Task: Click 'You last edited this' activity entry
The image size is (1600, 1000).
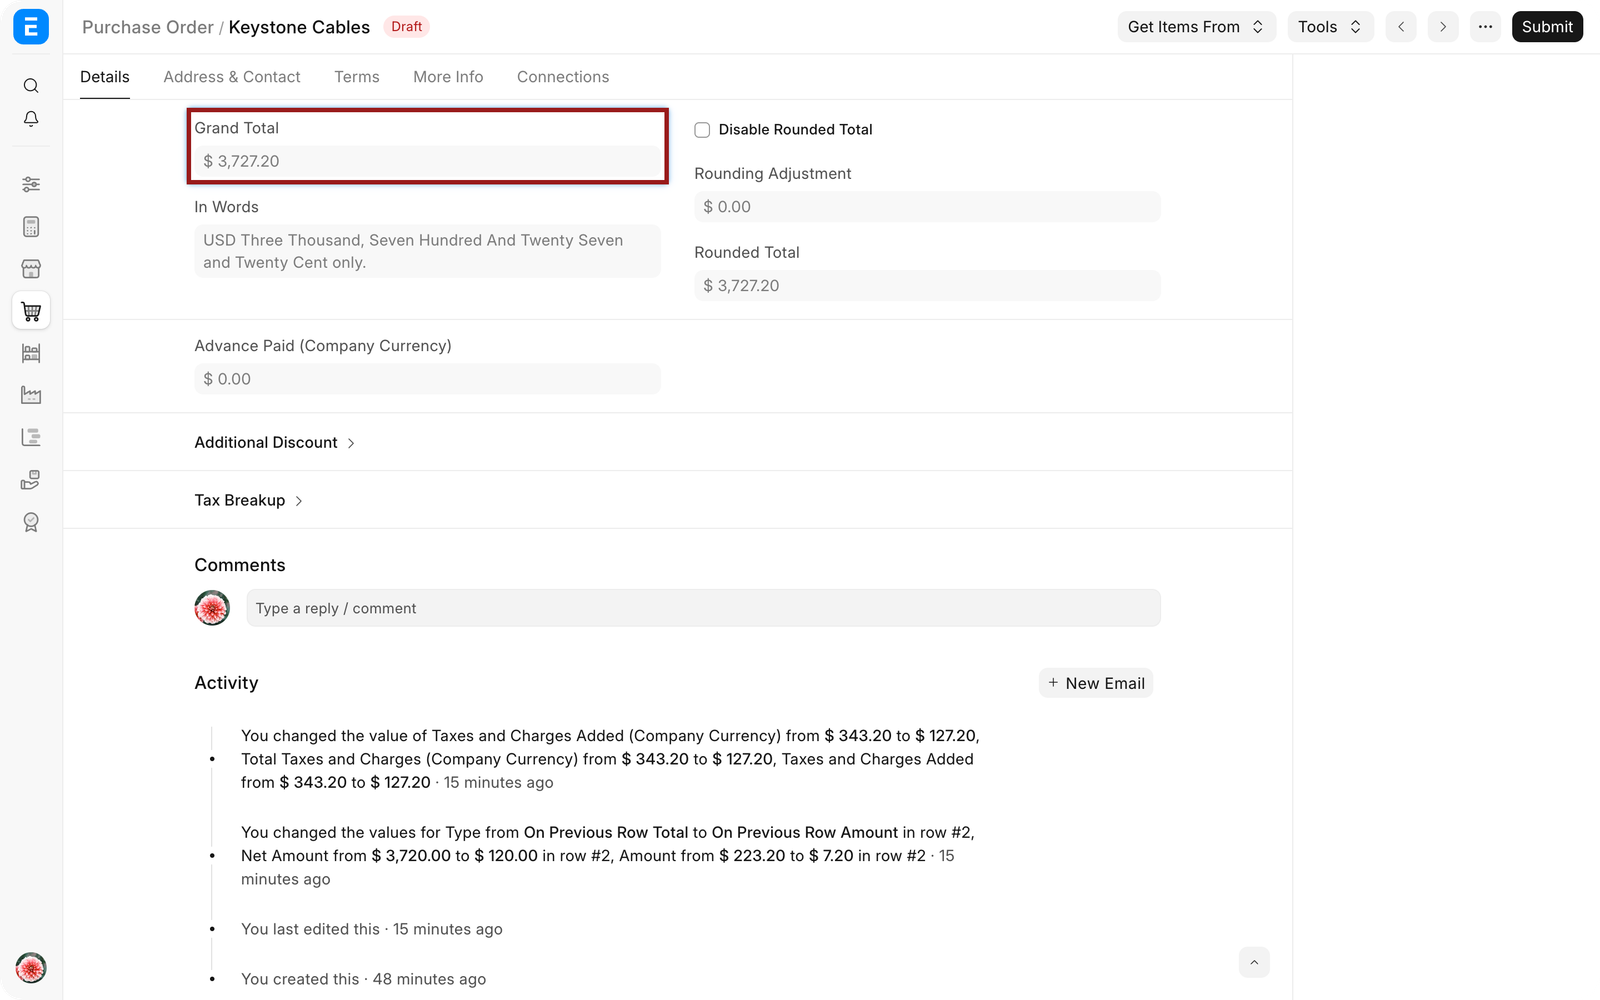Action: click(372, 929)
